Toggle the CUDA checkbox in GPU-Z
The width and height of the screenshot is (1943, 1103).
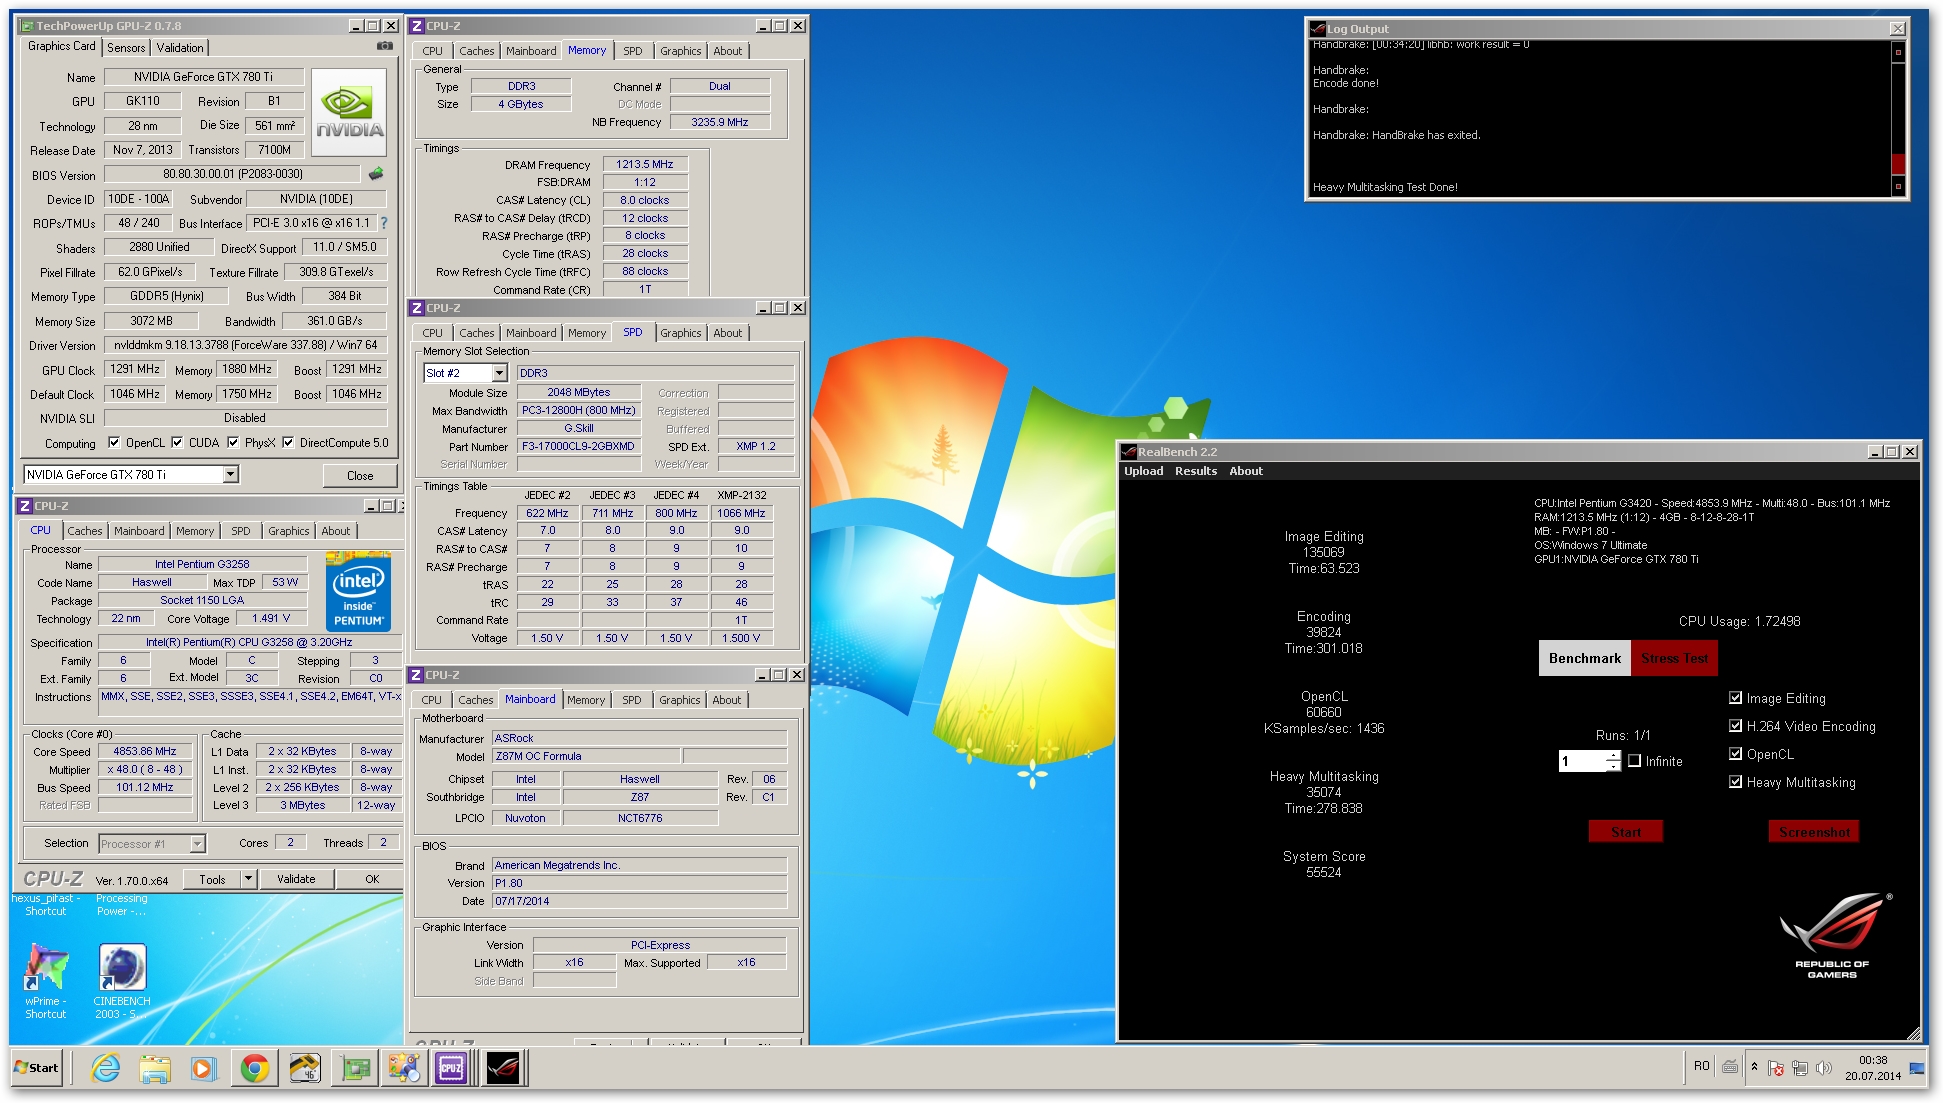177,442
